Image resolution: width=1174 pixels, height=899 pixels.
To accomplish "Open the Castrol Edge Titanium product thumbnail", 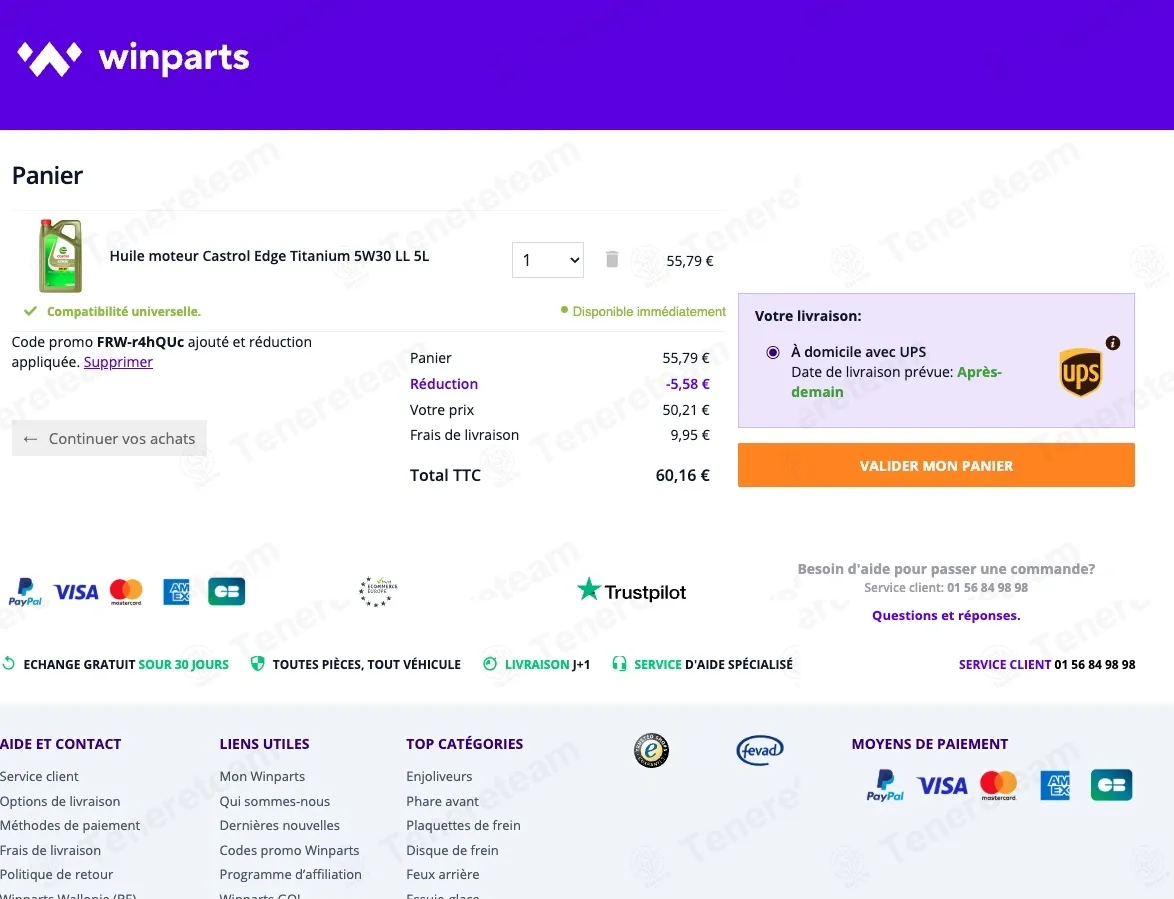I will (x=61, y=255).
